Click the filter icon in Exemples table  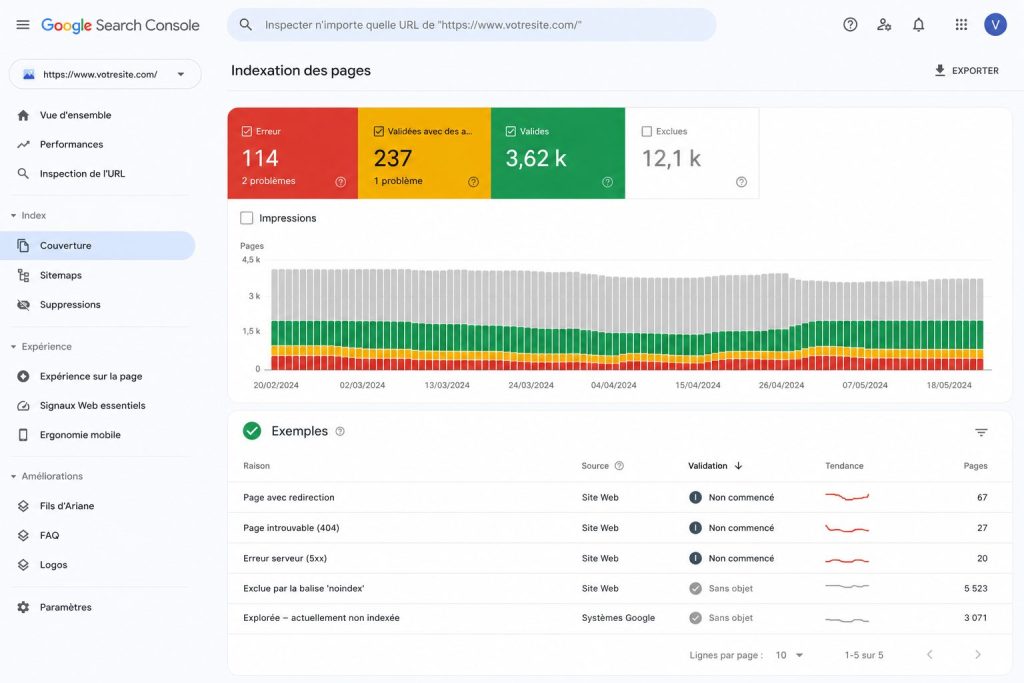click(981, 432)
